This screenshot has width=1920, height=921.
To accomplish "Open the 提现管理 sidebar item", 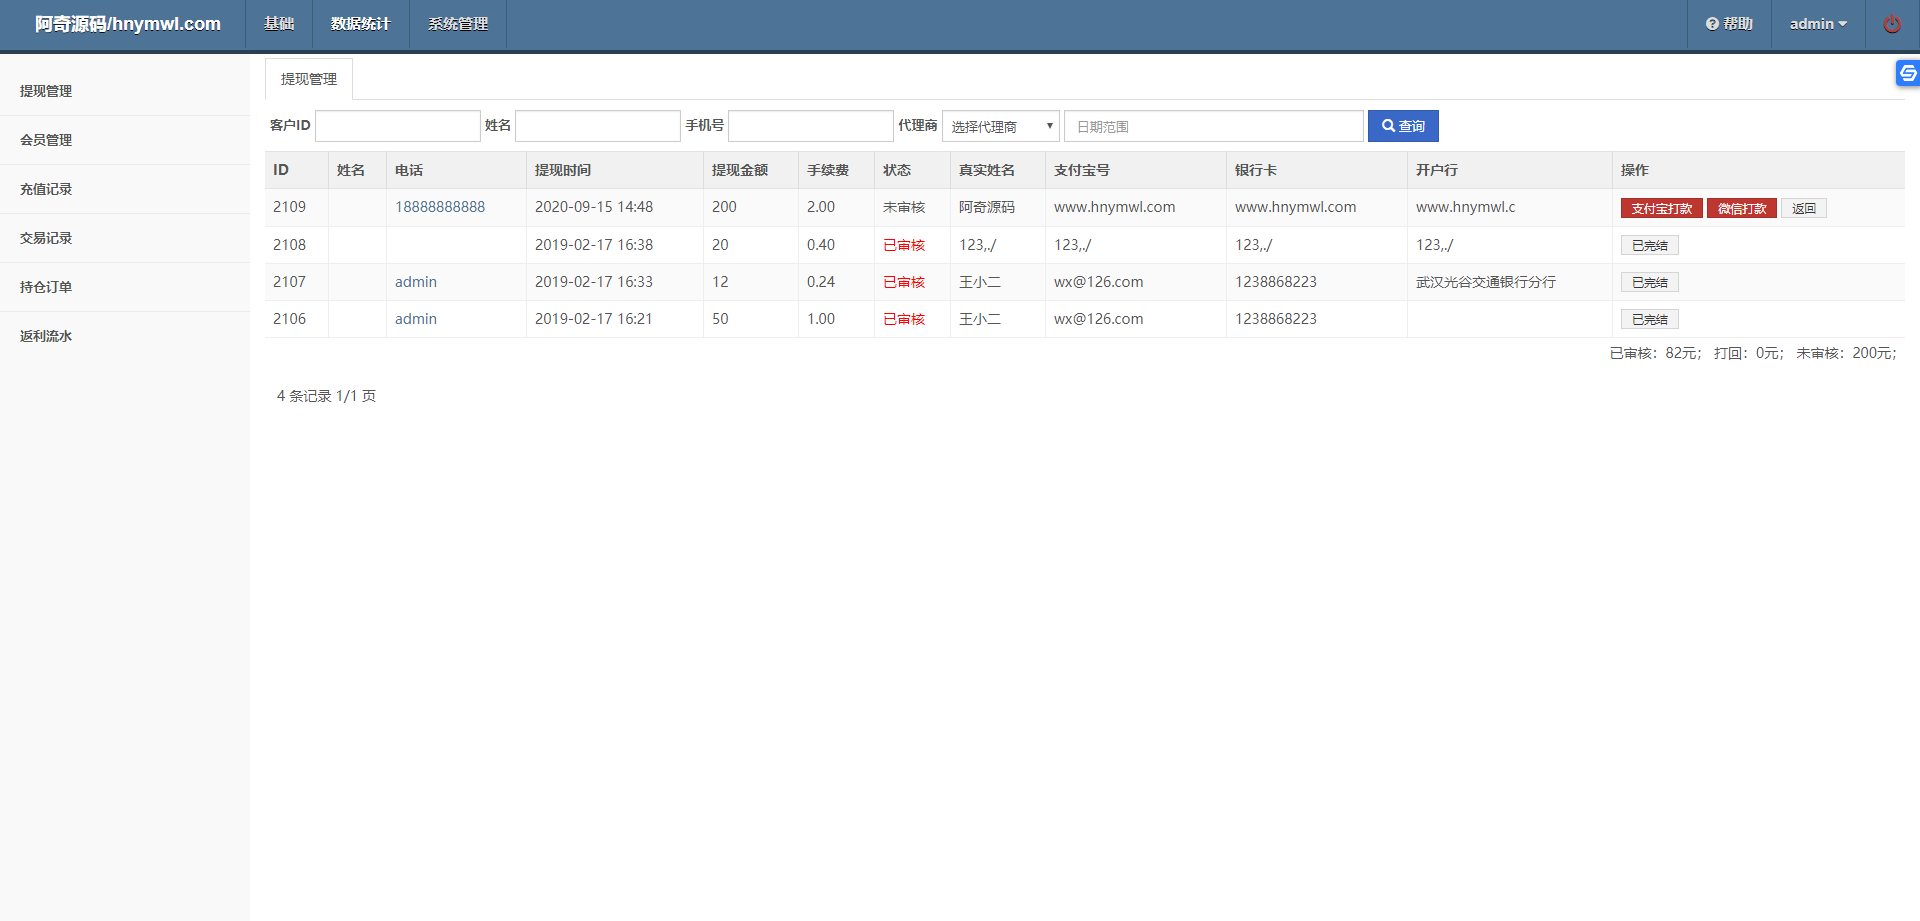I will (x=45, y=90).
